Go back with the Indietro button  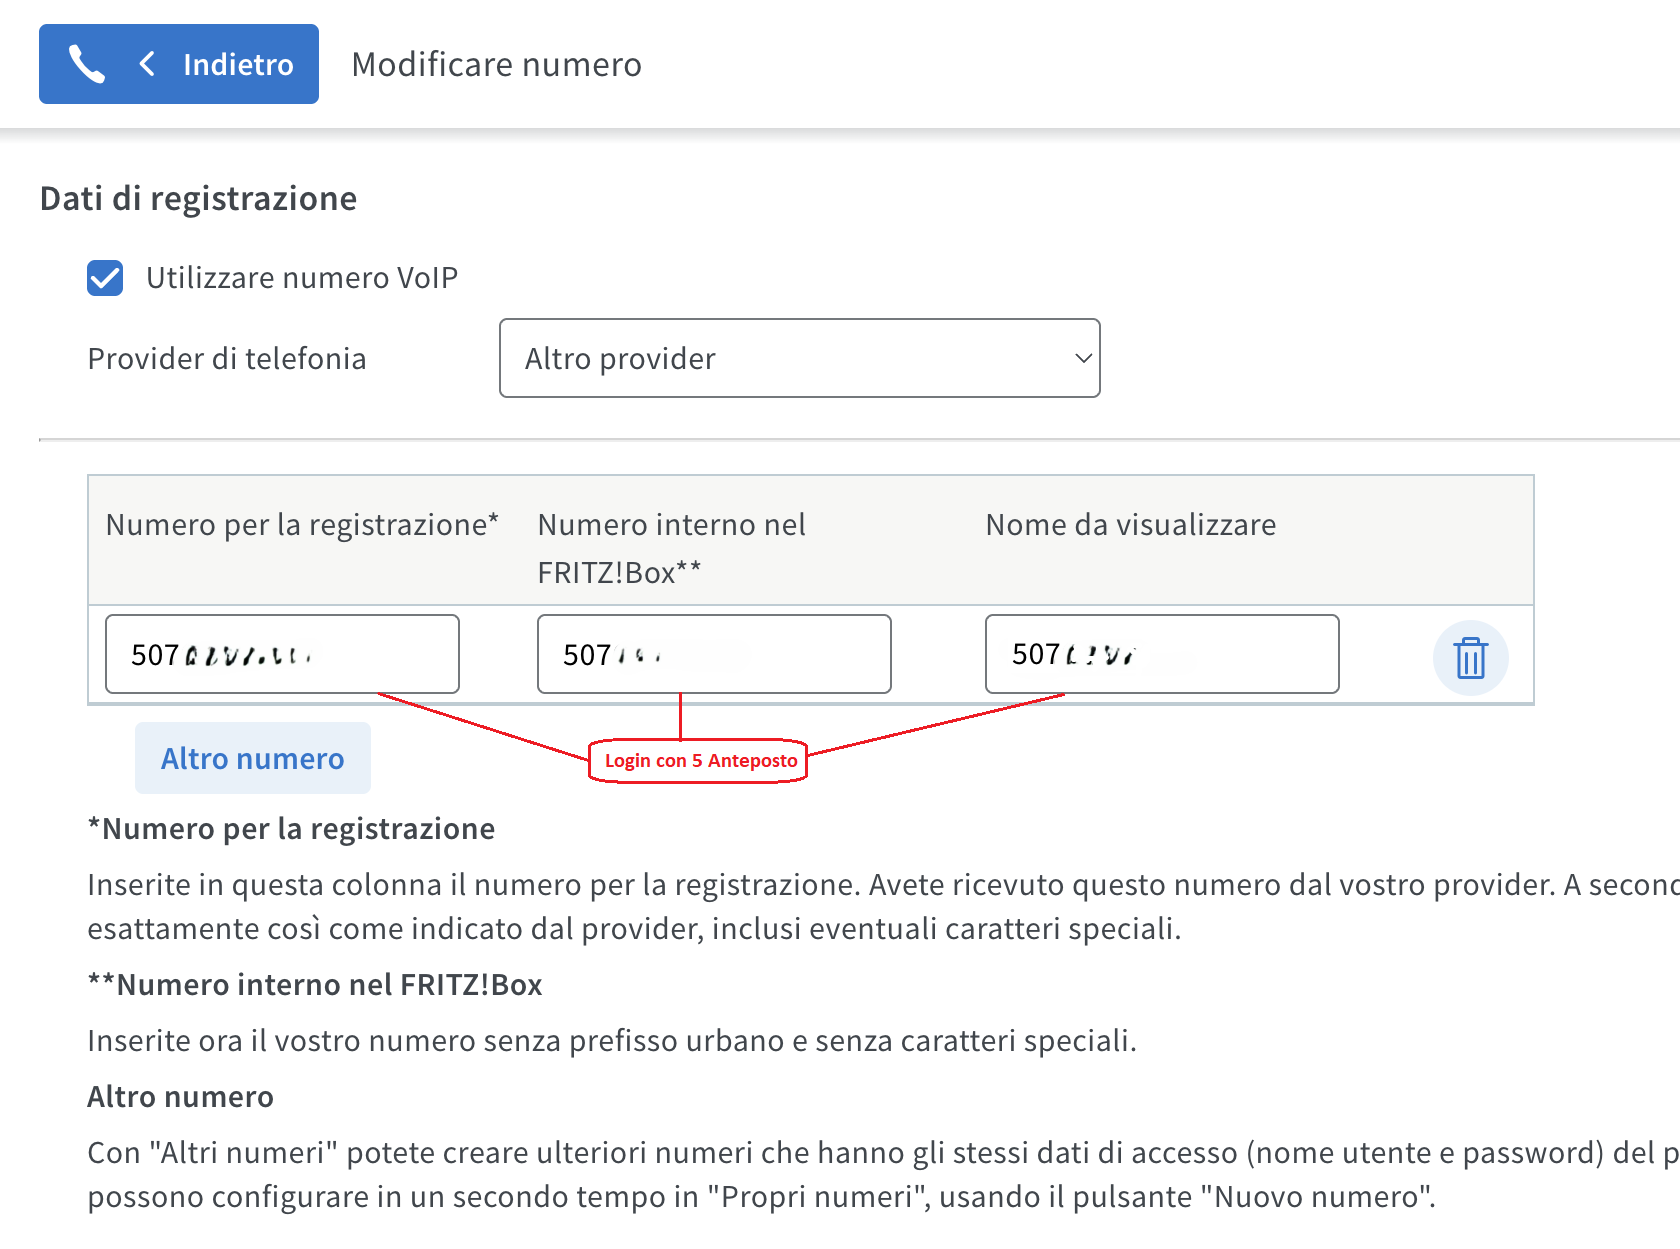(x=179, y=64)
